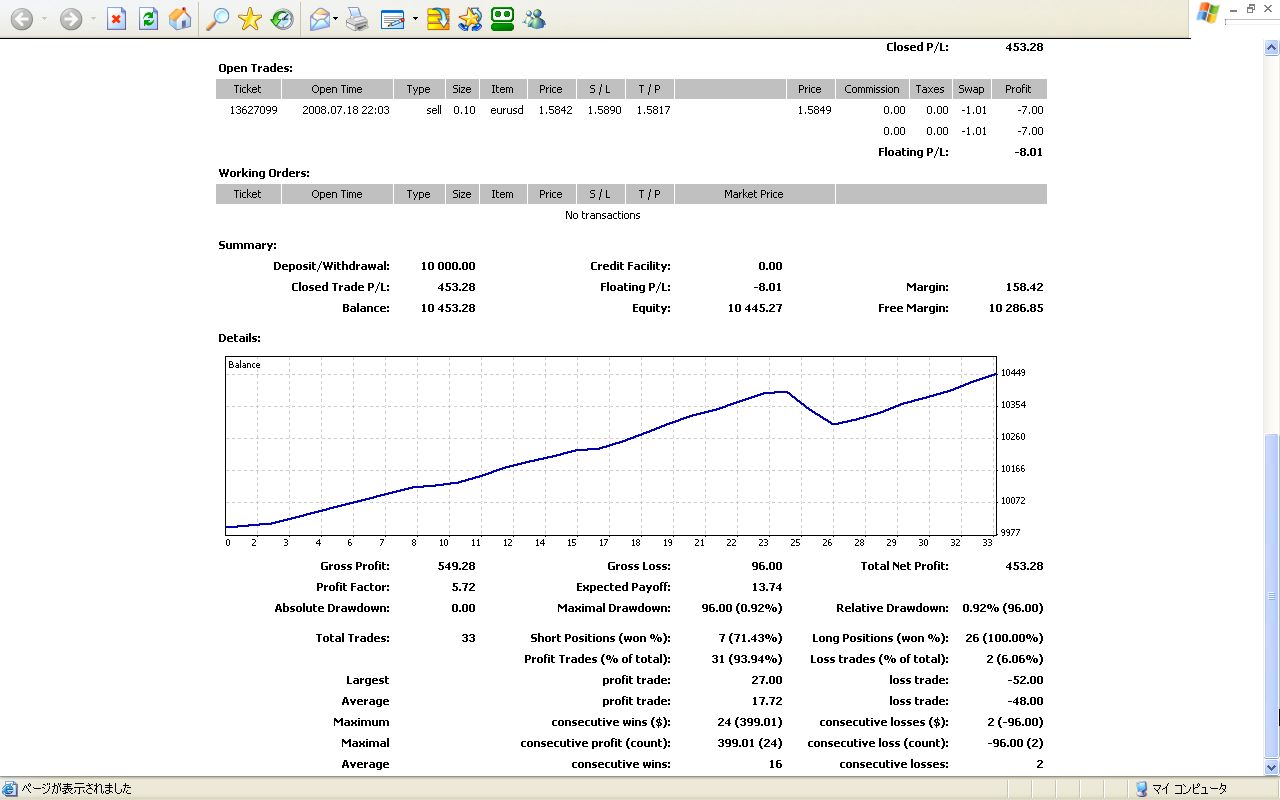Refresh the current report page
Image resolution: width=1280 pixels, height=800 pixels.
148,19
